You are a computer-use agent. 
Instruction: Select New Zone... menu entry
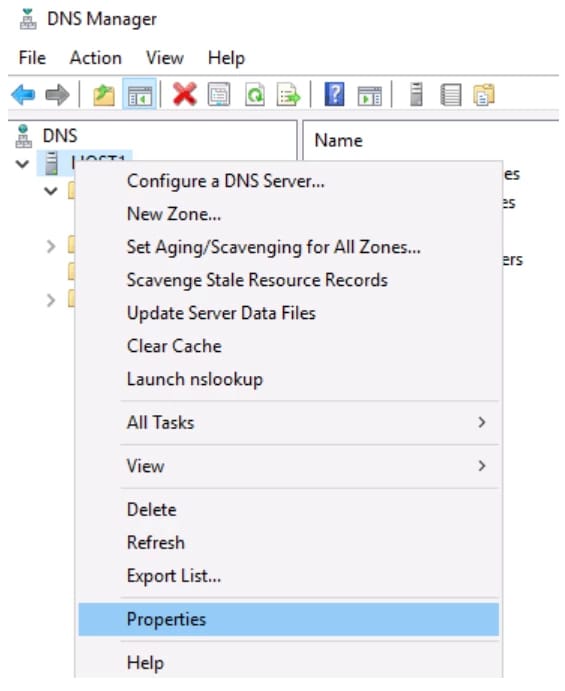[x=174, y=214]
